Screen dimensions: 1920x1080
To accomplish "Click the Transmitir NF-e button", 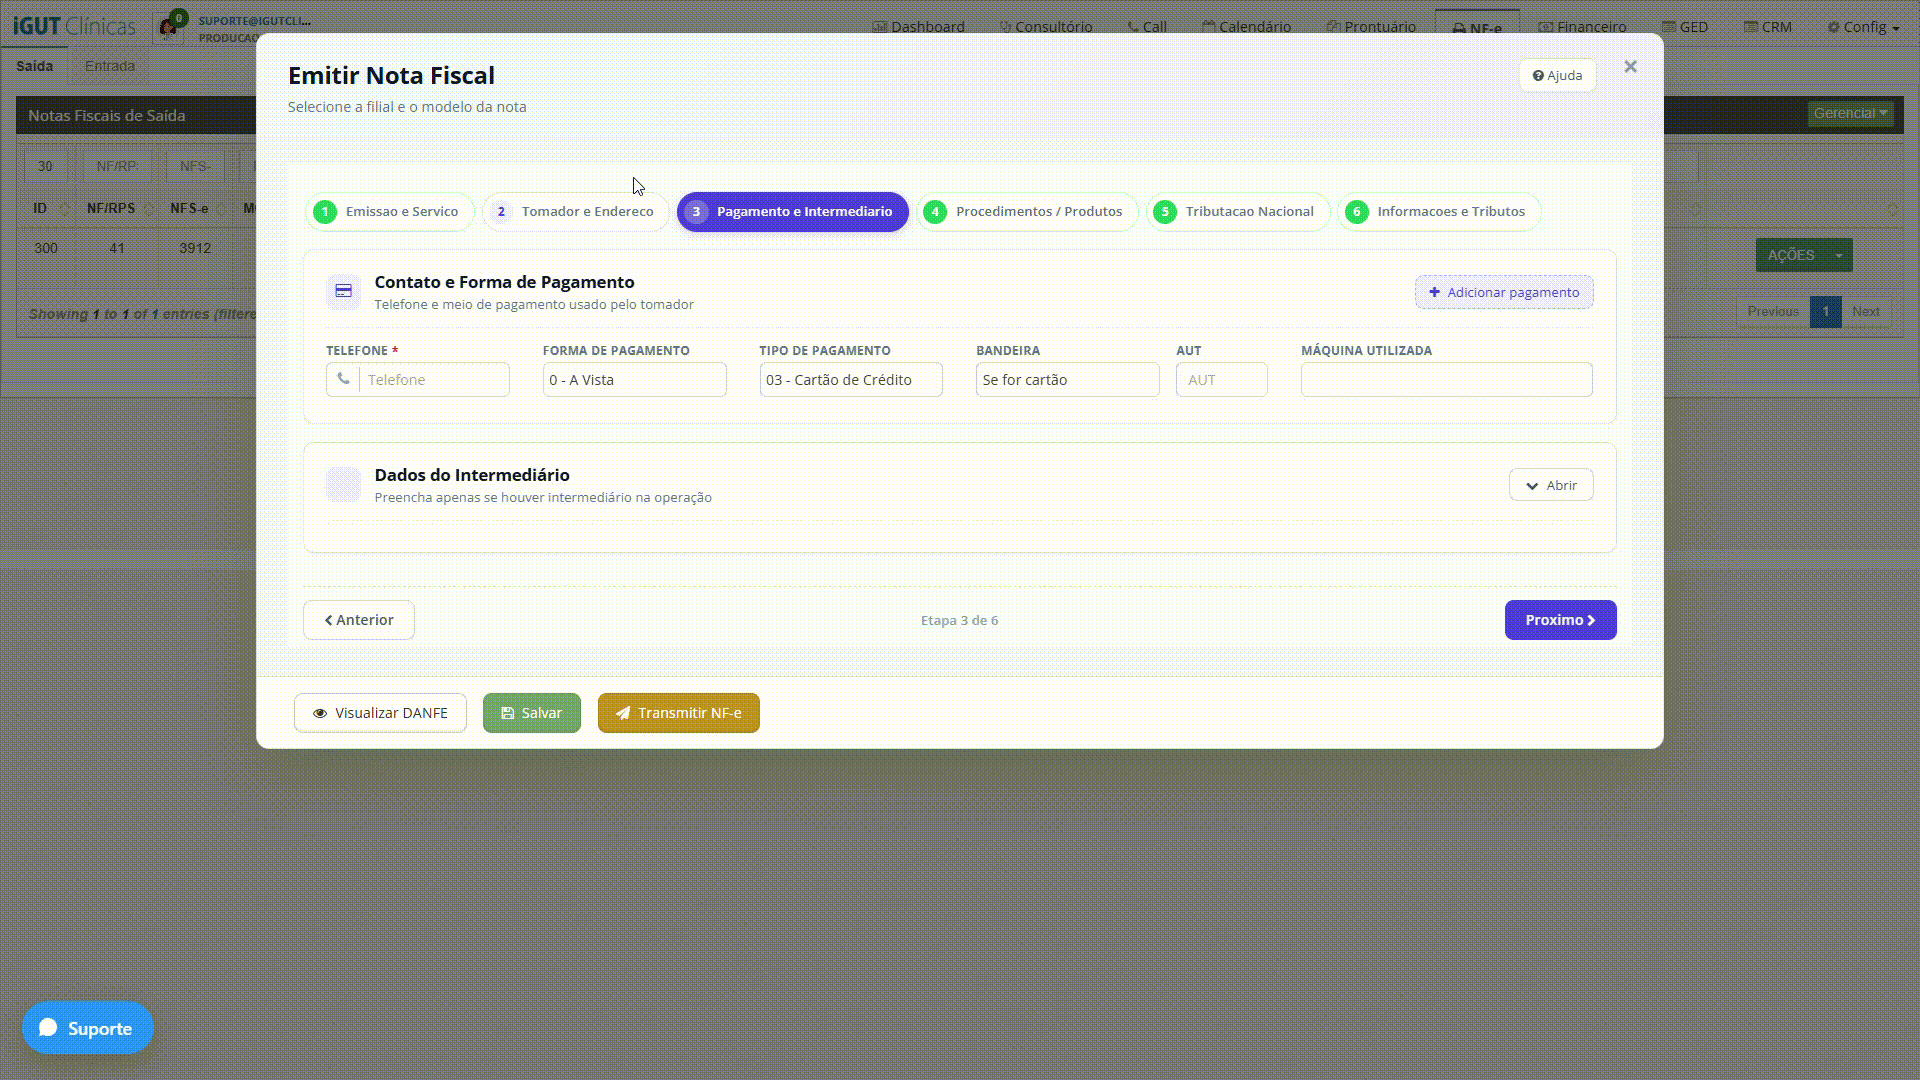I will click(679, 713).
